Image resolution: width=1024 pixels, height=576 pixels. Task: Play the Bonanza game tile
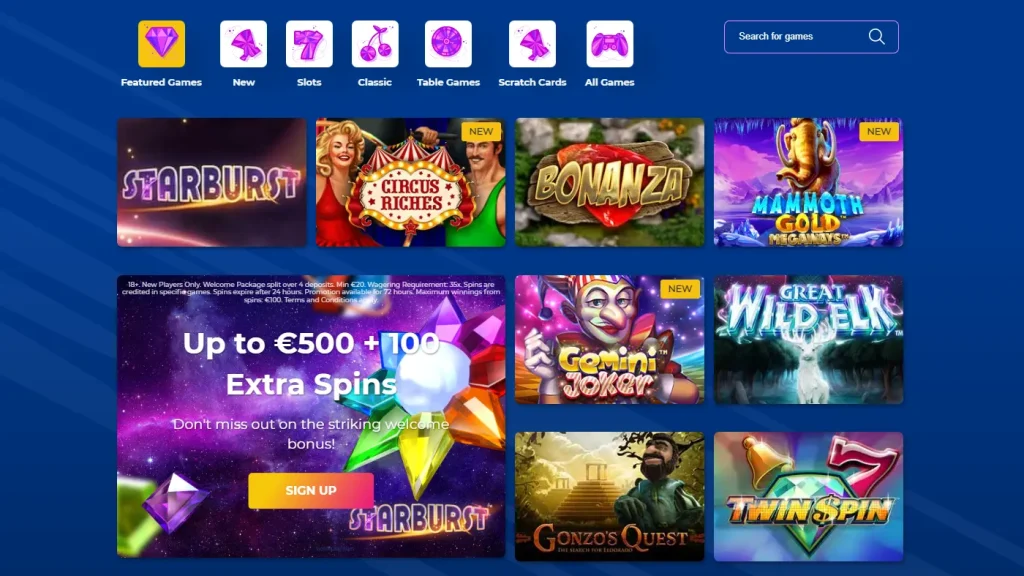click(x=609, y=182)
